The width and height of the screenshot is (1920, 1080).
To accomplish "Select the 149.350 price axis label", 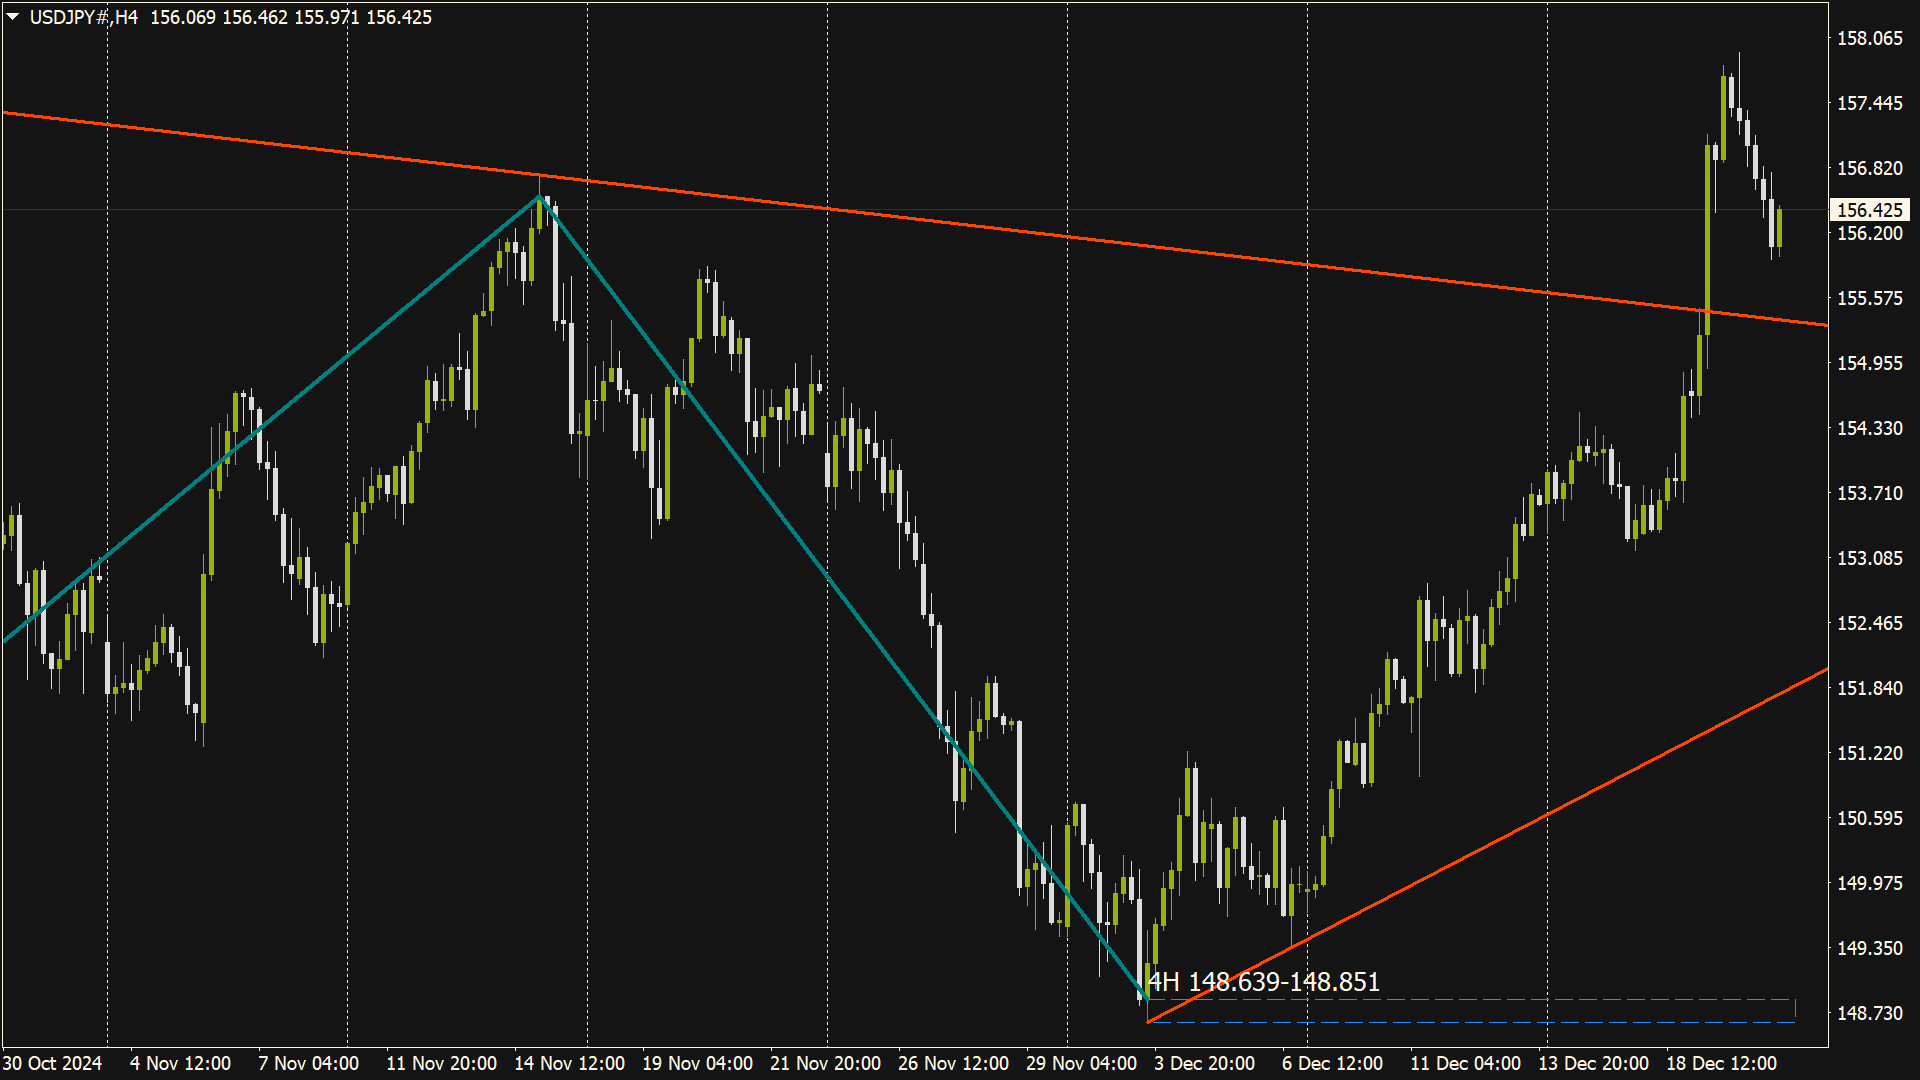I will pyautogui.click(x=1869, y=948).
